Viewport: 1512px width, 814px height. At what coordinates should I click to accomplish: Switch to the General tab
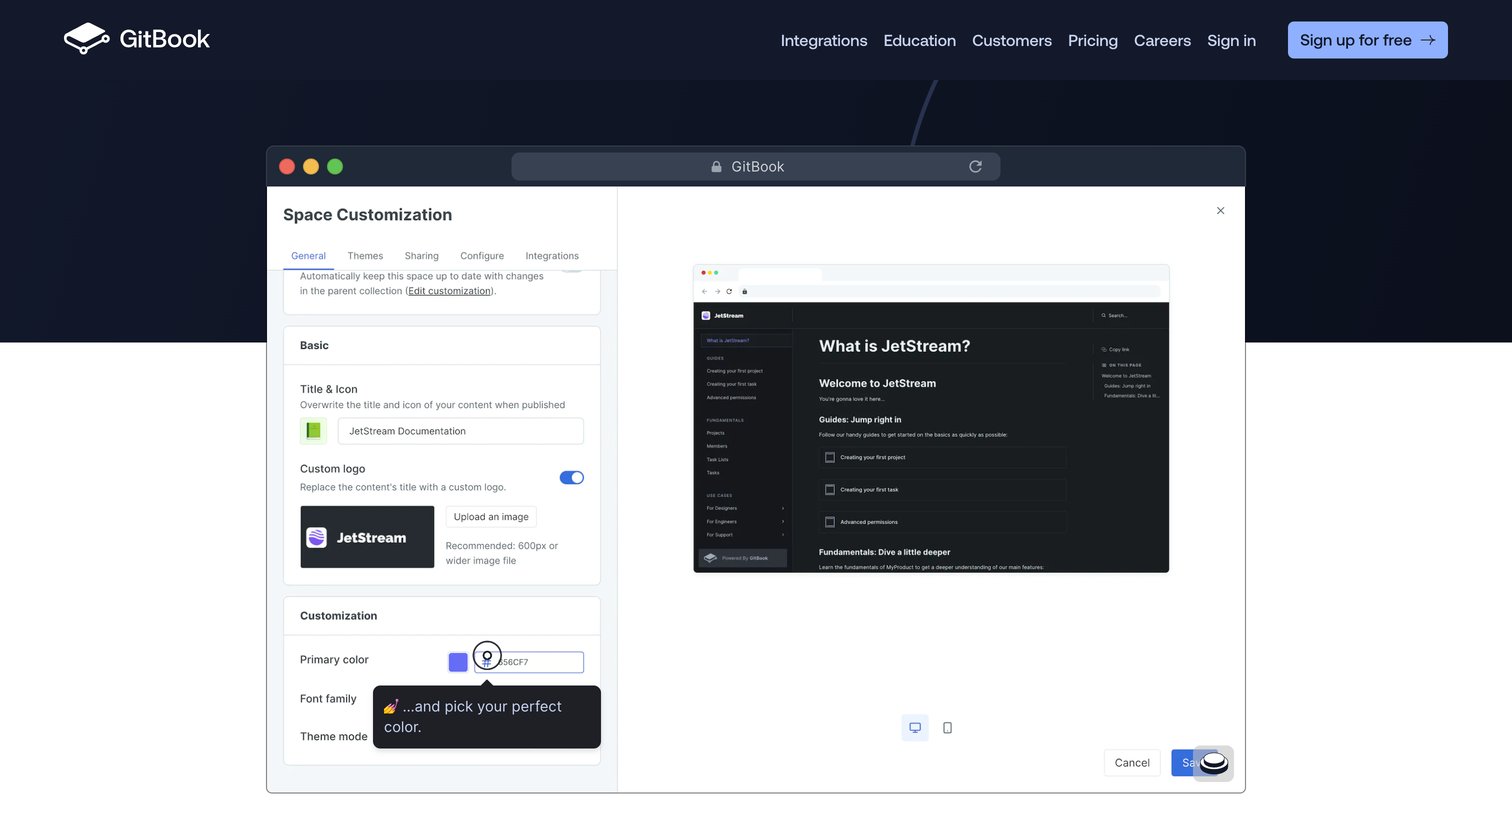click(x=308, y=256)
